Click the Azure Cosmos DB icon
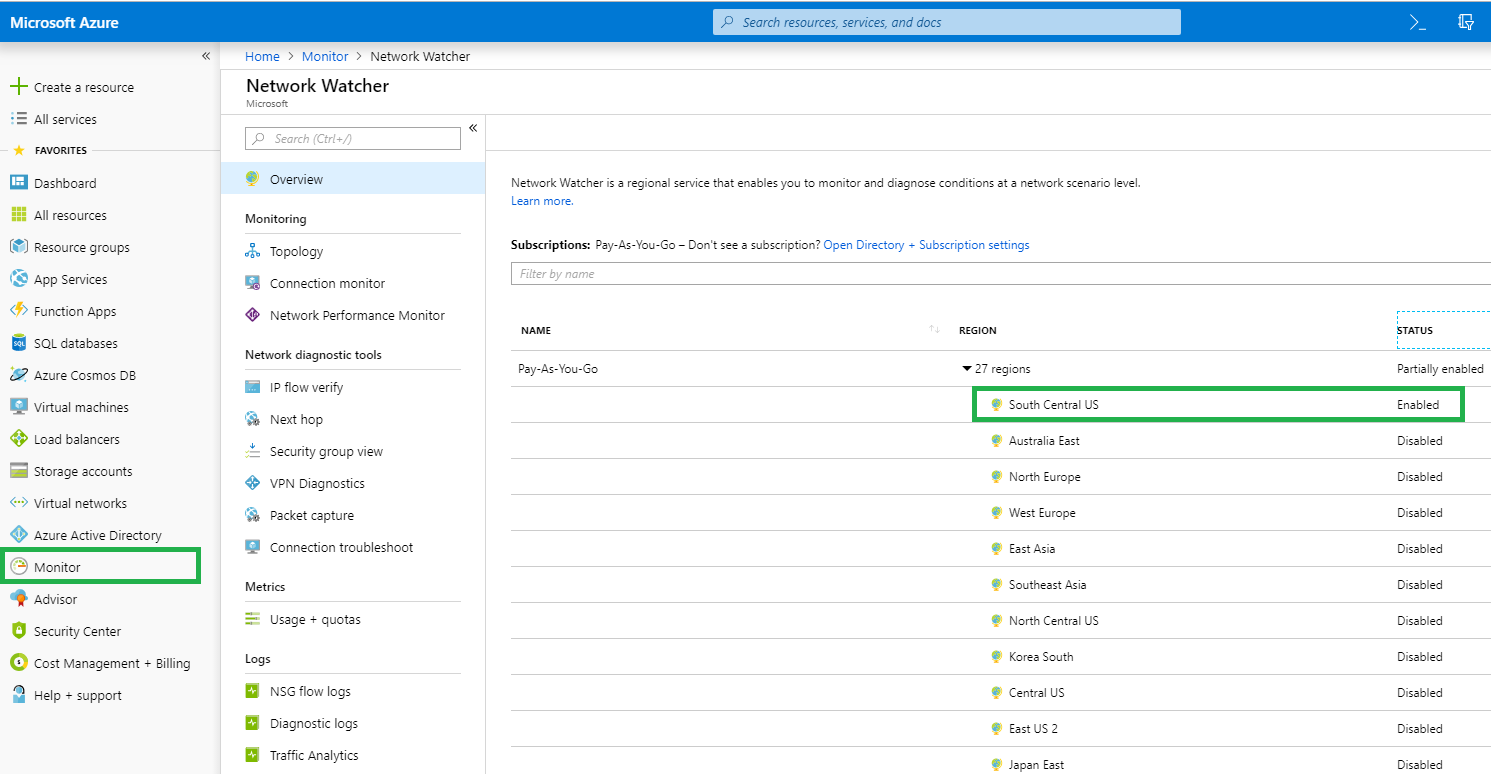1491x774 pixels. [18, 375]
